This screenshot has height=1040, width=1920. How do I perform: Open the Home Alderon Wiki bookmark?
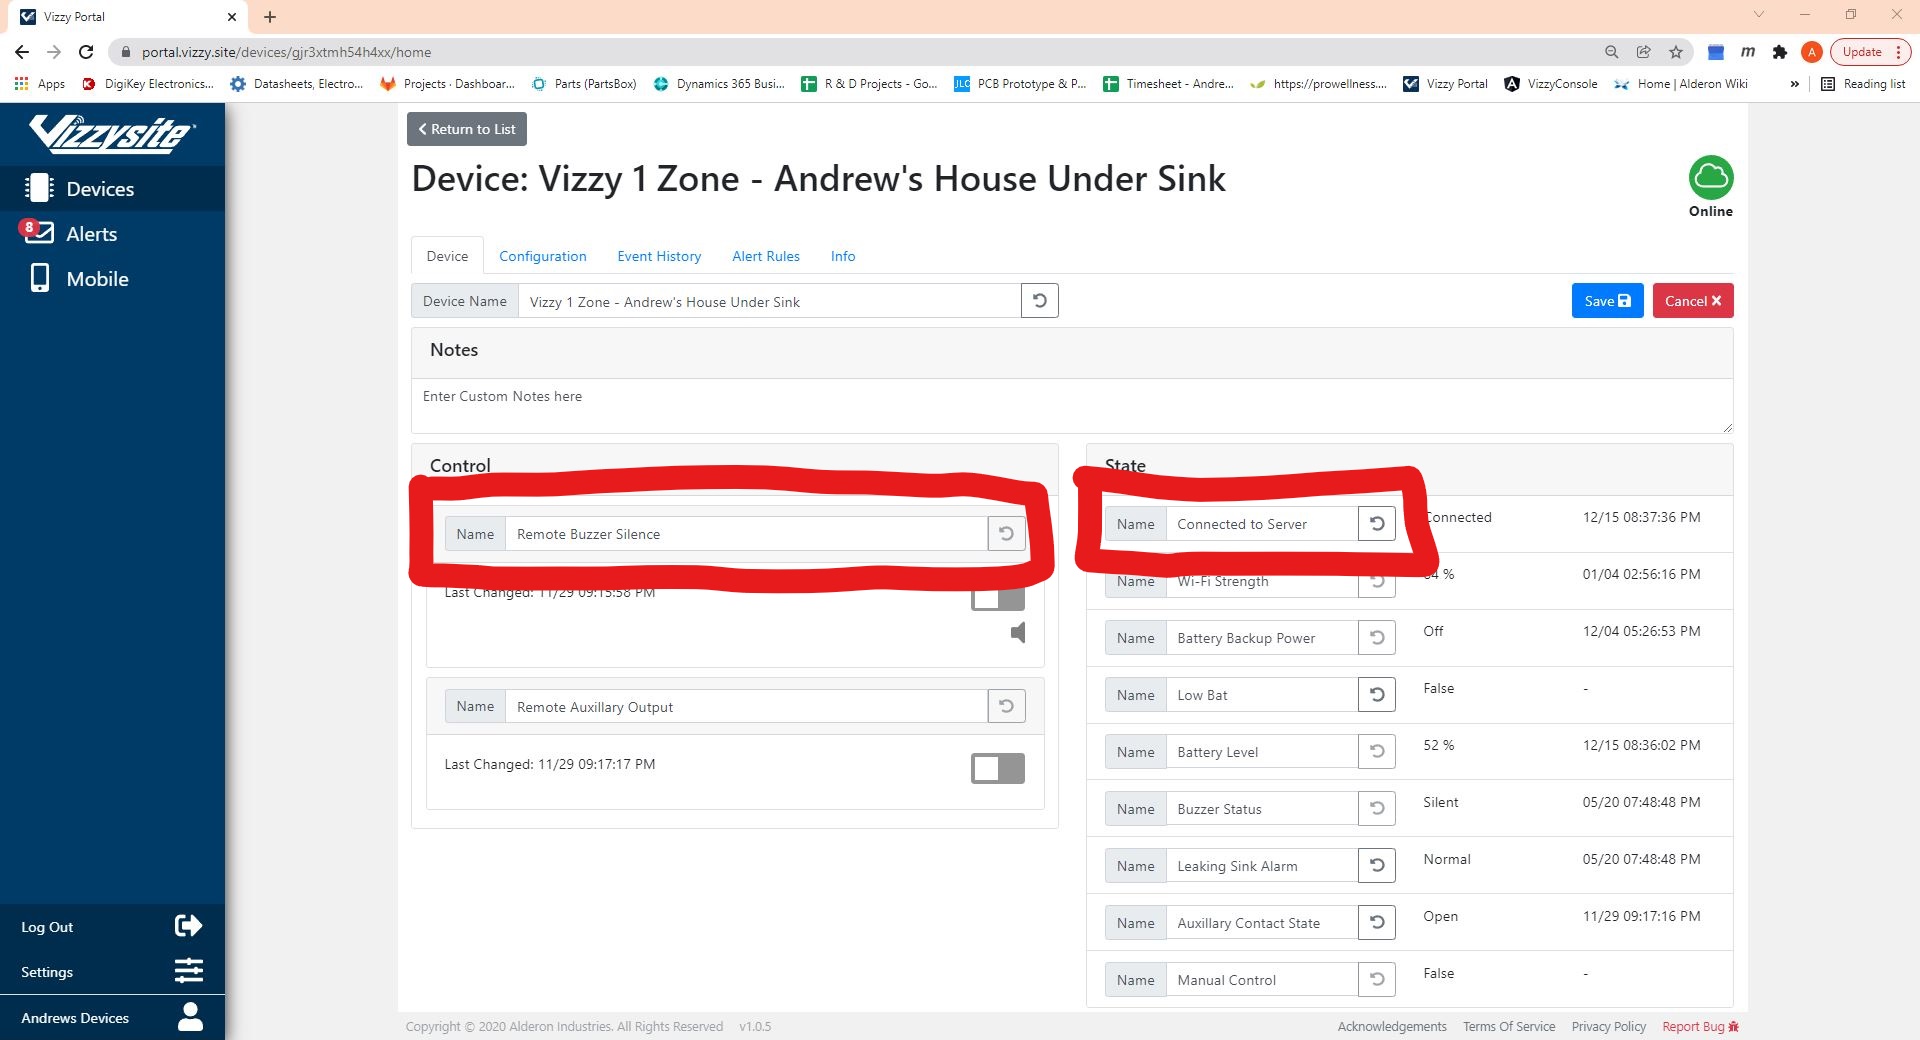pyautogui.click(x=1681, y=84)
